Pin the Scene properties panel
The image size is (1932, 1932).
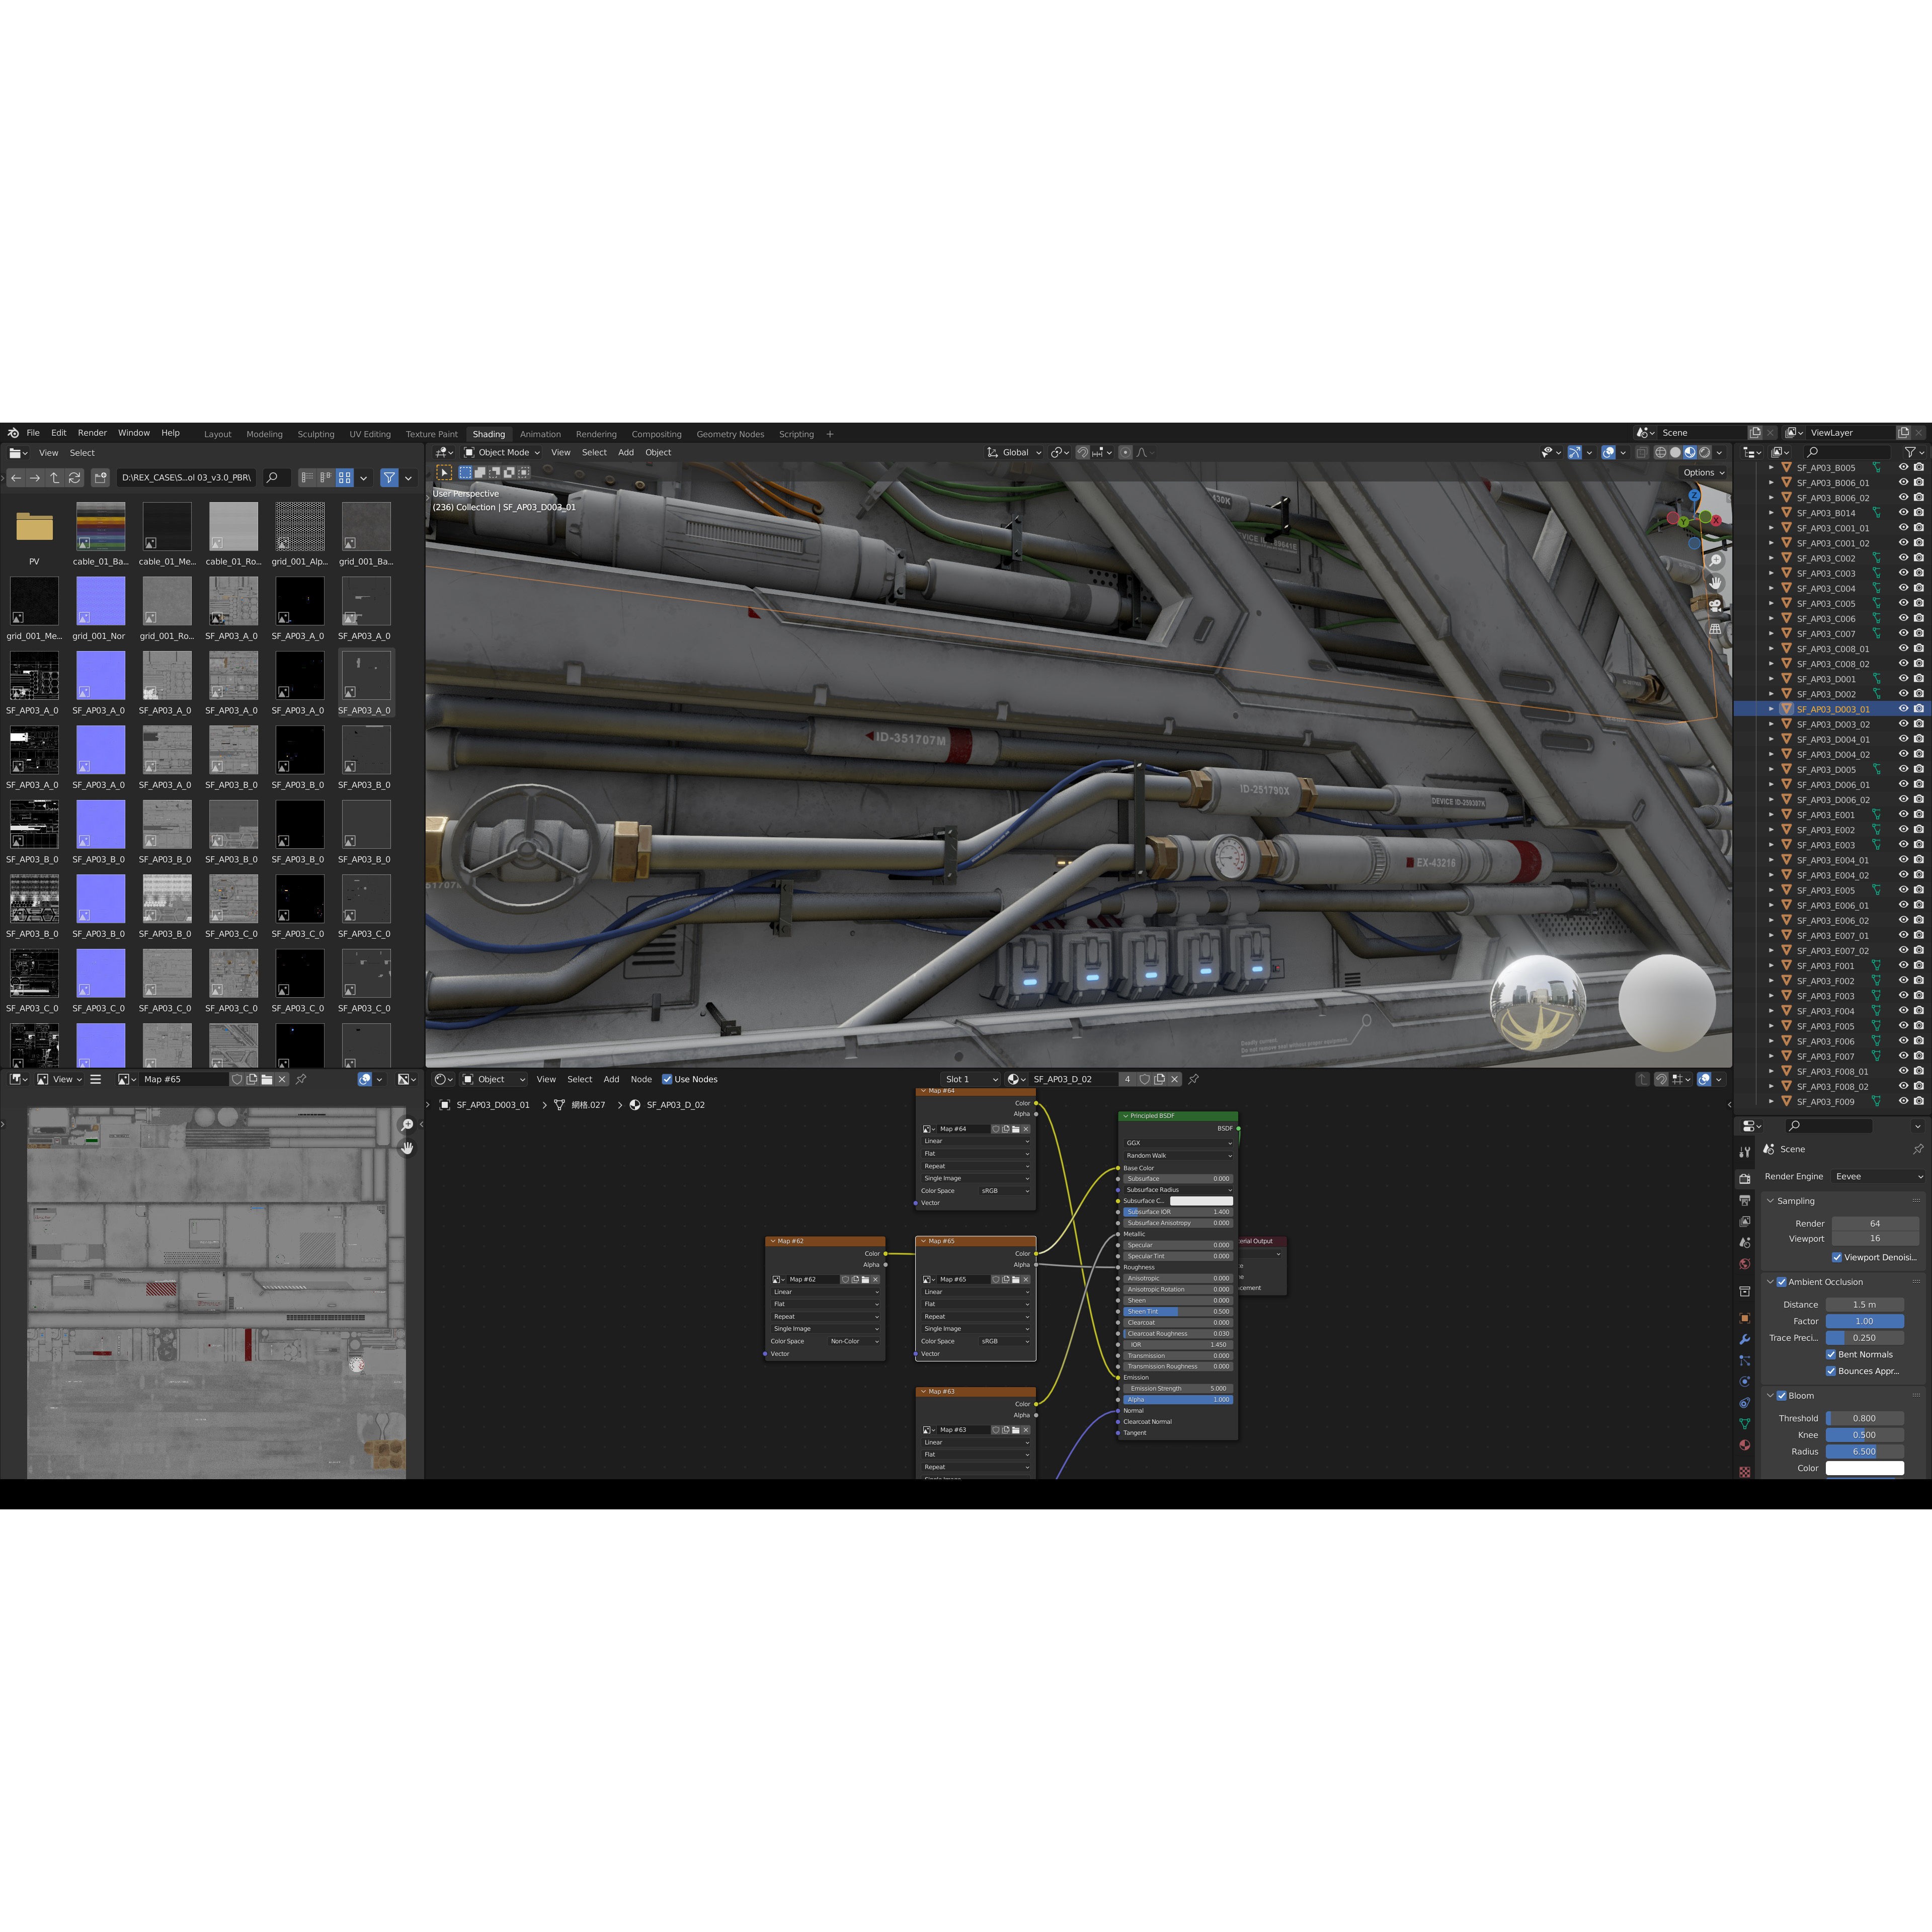[x=1917, y=1149]
